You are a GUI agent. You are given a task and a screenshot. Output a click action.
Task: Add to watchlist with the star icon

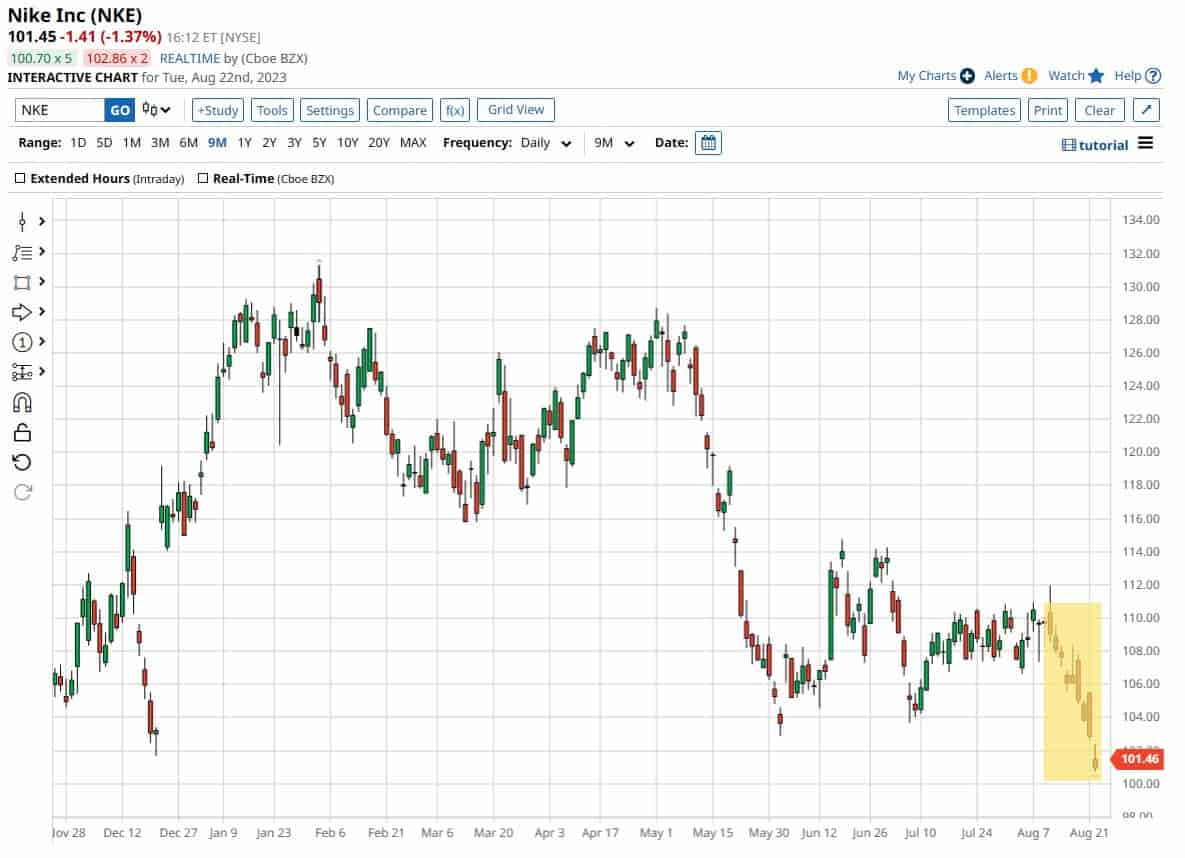pos(1095,76)
